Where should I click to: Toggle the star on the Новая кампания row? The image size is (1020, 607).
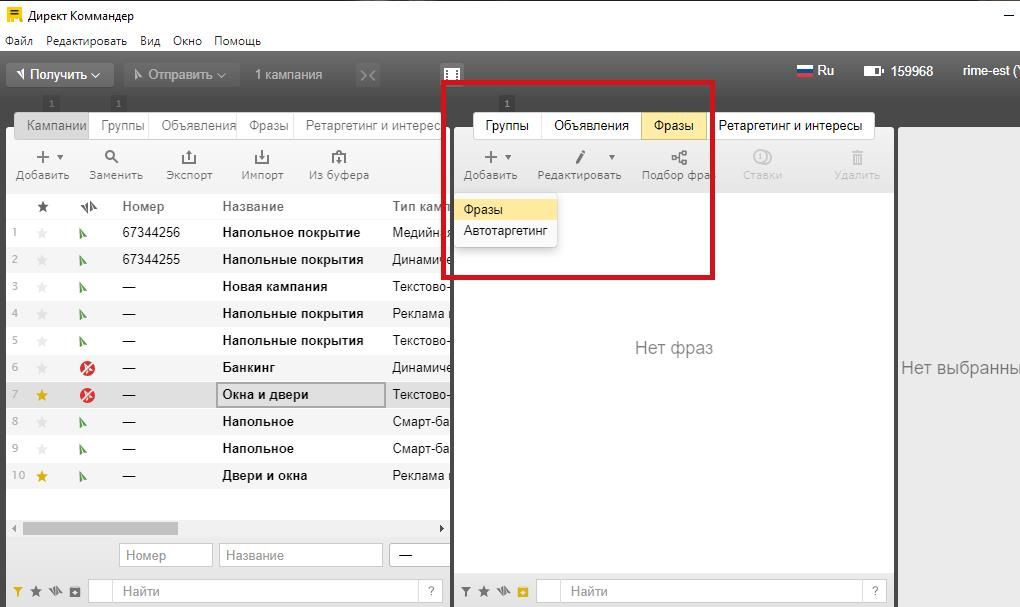click(x=42, y=287)
